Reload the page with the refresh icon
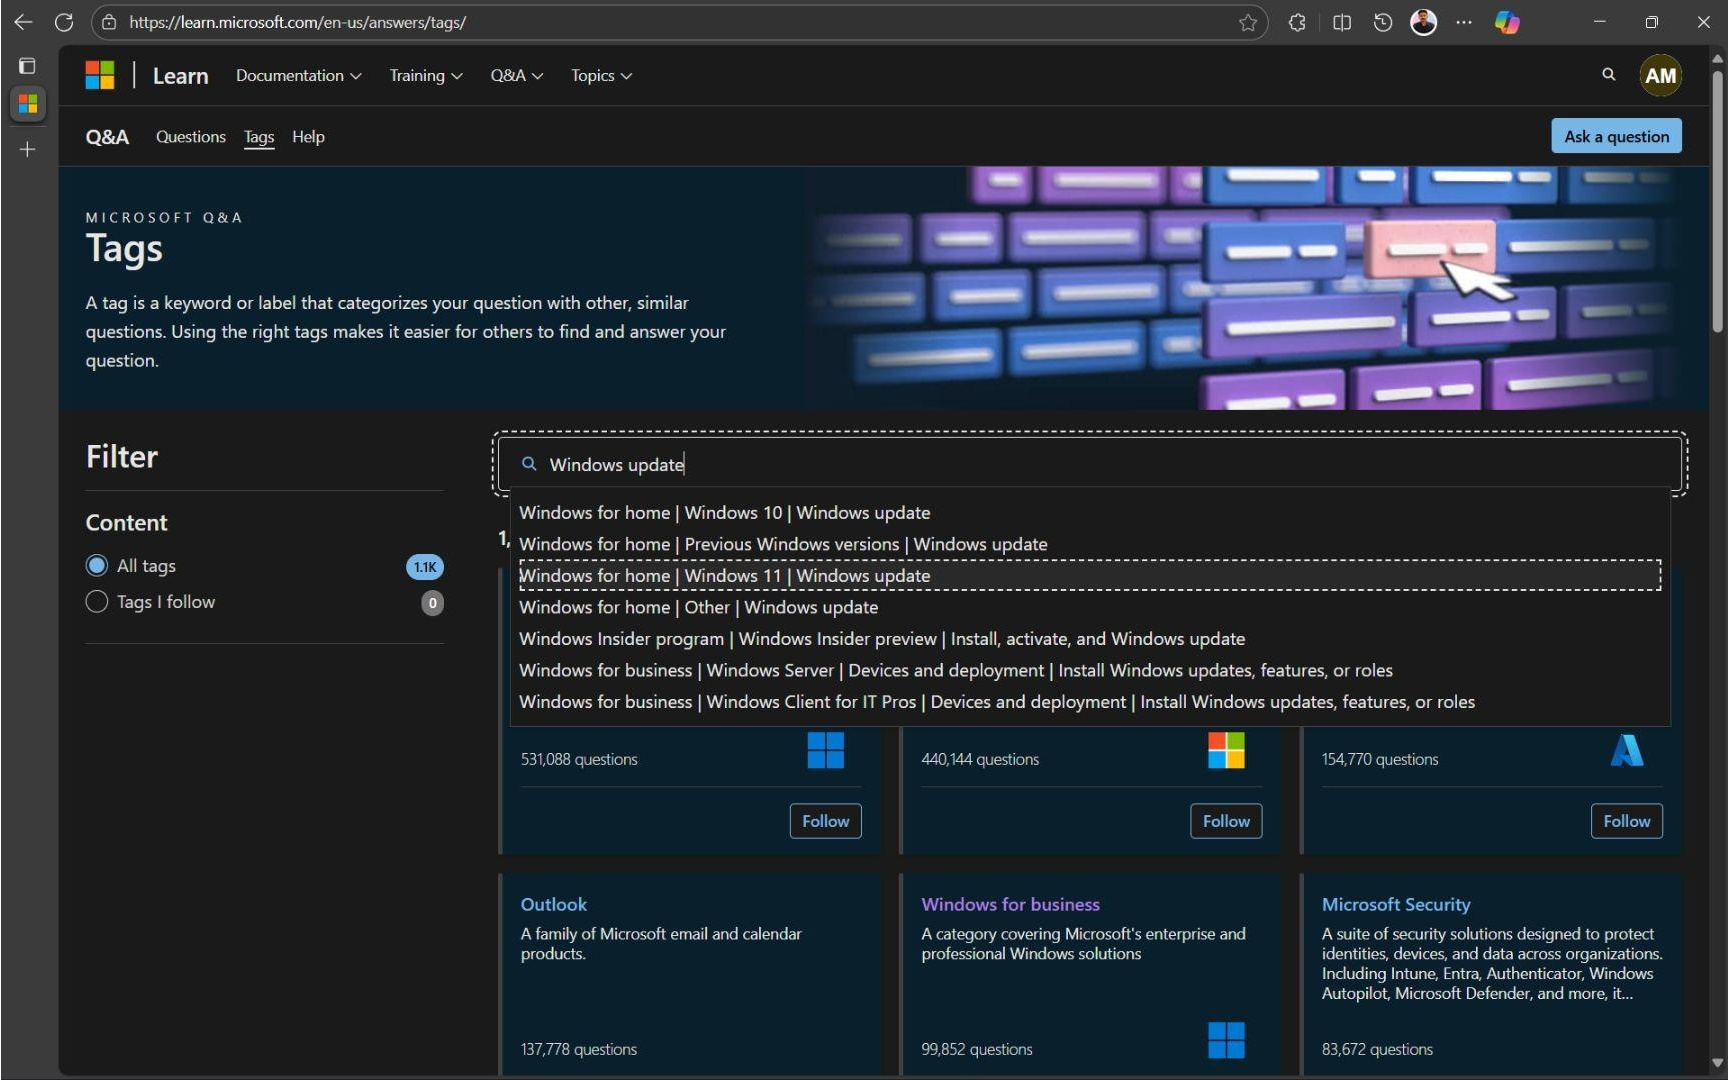1728x1080 pixels. pos(64,22)
